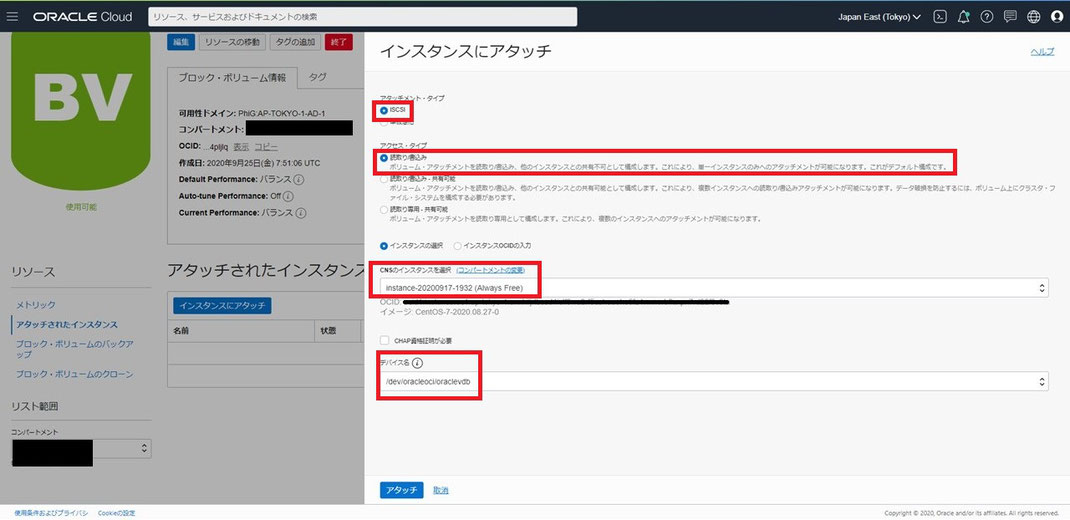Open Cookieの設定 footer link
The width and height of the screenshot is (1070, 520).
[x=116, y=512]
